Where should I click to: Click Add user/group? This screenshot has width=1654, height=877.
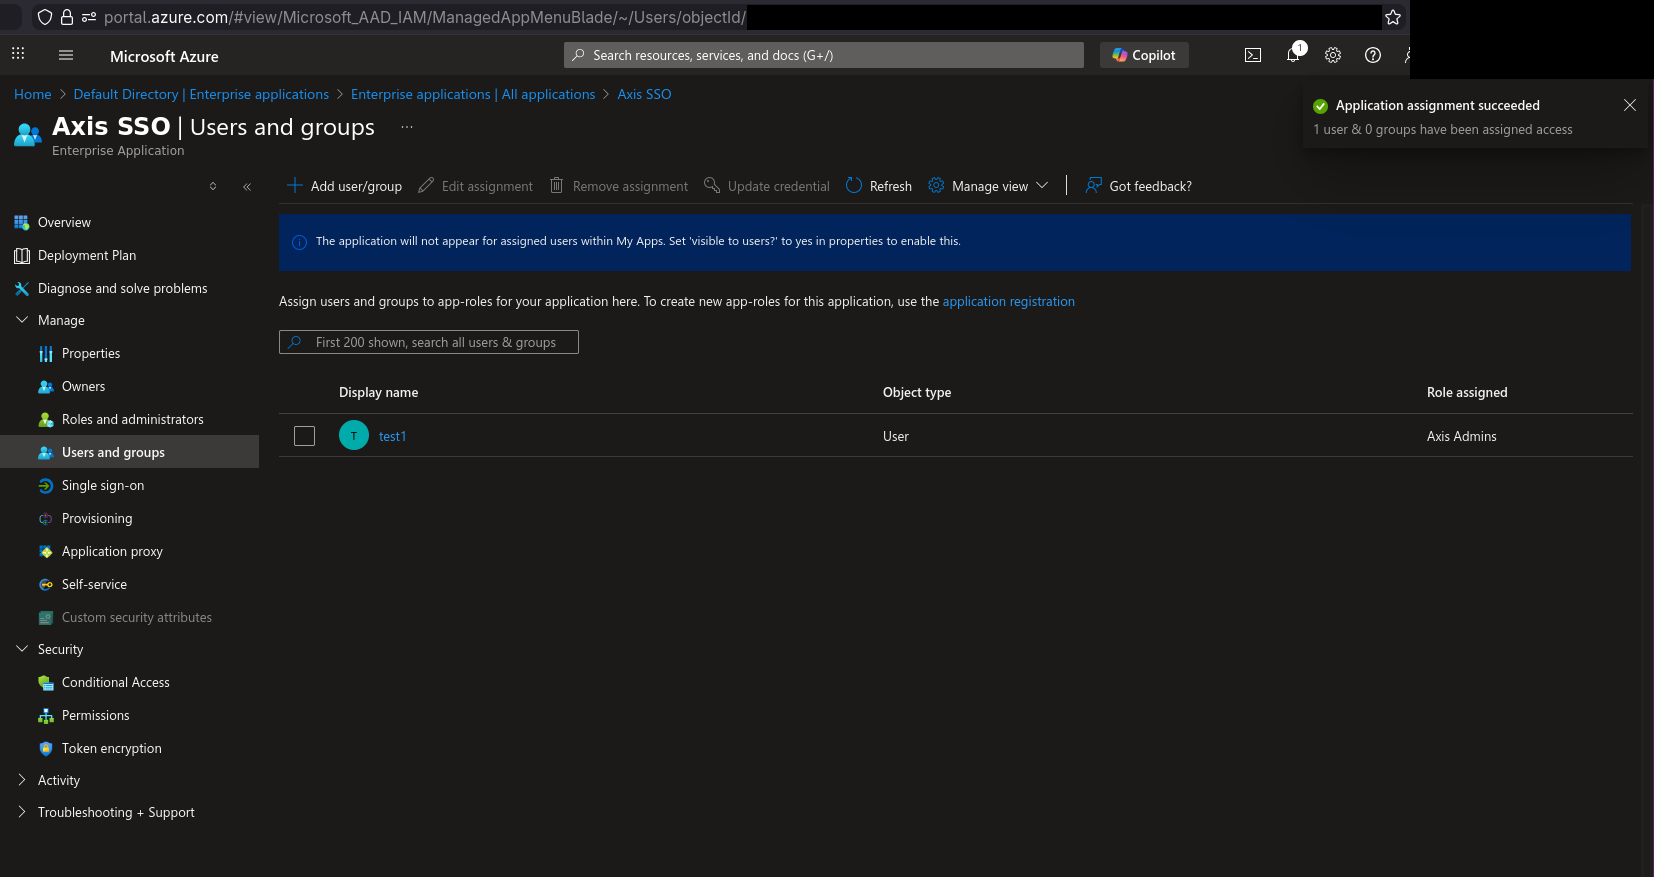[x=345, y=186]
